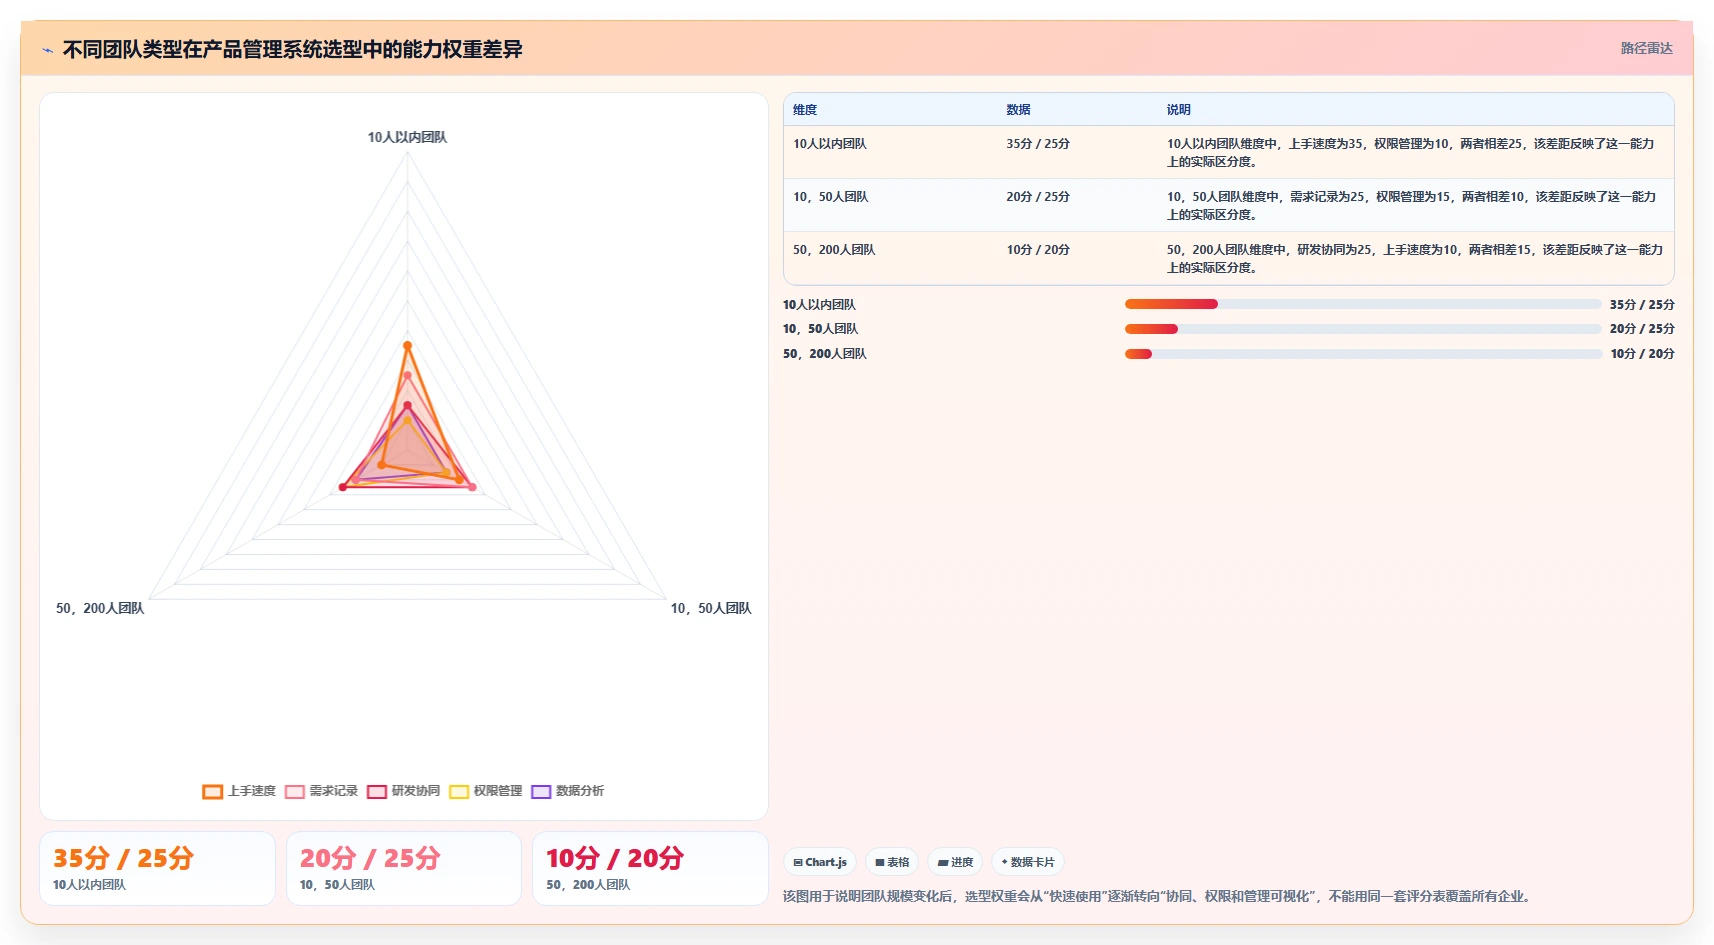The height and width of the screenshot is (945, 1714).
Task: Click the description mentioning 需求记录为25
Action: pyautogui.click(x=1411, y=206)
